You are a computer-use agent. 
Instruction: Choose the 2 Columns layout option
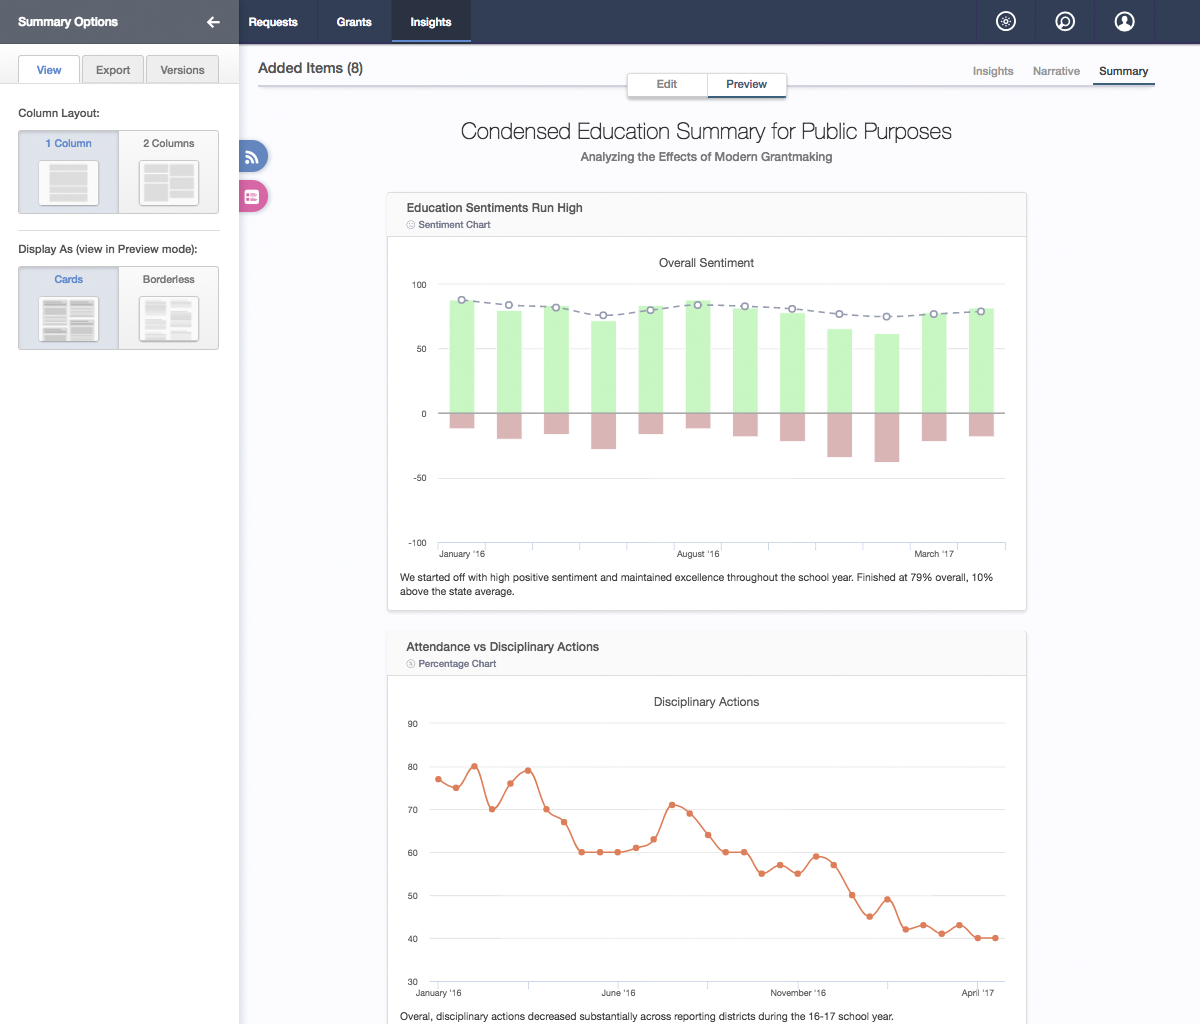click(168, 172)
